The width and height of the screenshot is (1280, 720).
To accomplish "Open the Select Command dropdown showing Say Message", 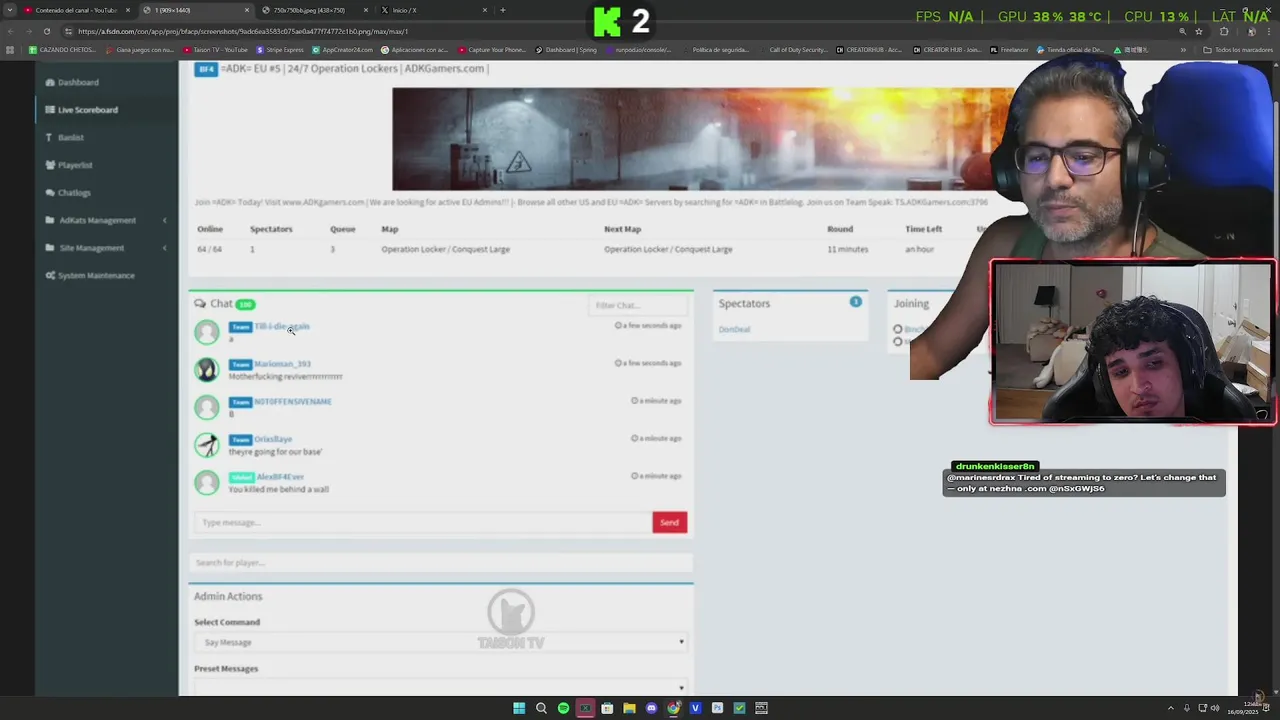I will coord(440,642).
